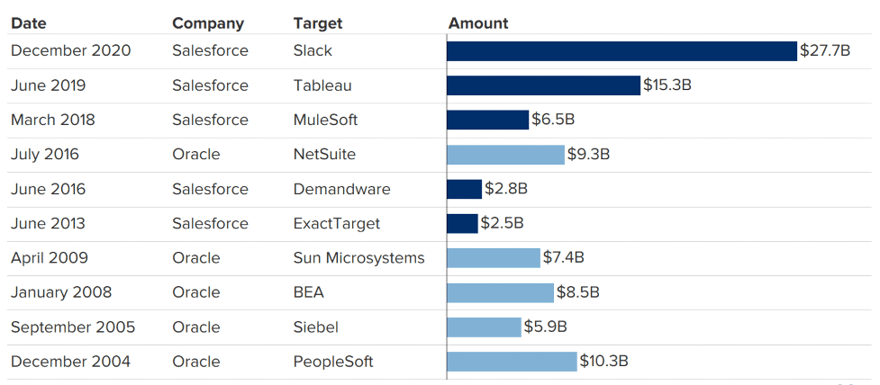Image resolution: width=880 pixels, height=385 pixels.
Task: Click the light blue NetSuite bar
Action: 506,155
